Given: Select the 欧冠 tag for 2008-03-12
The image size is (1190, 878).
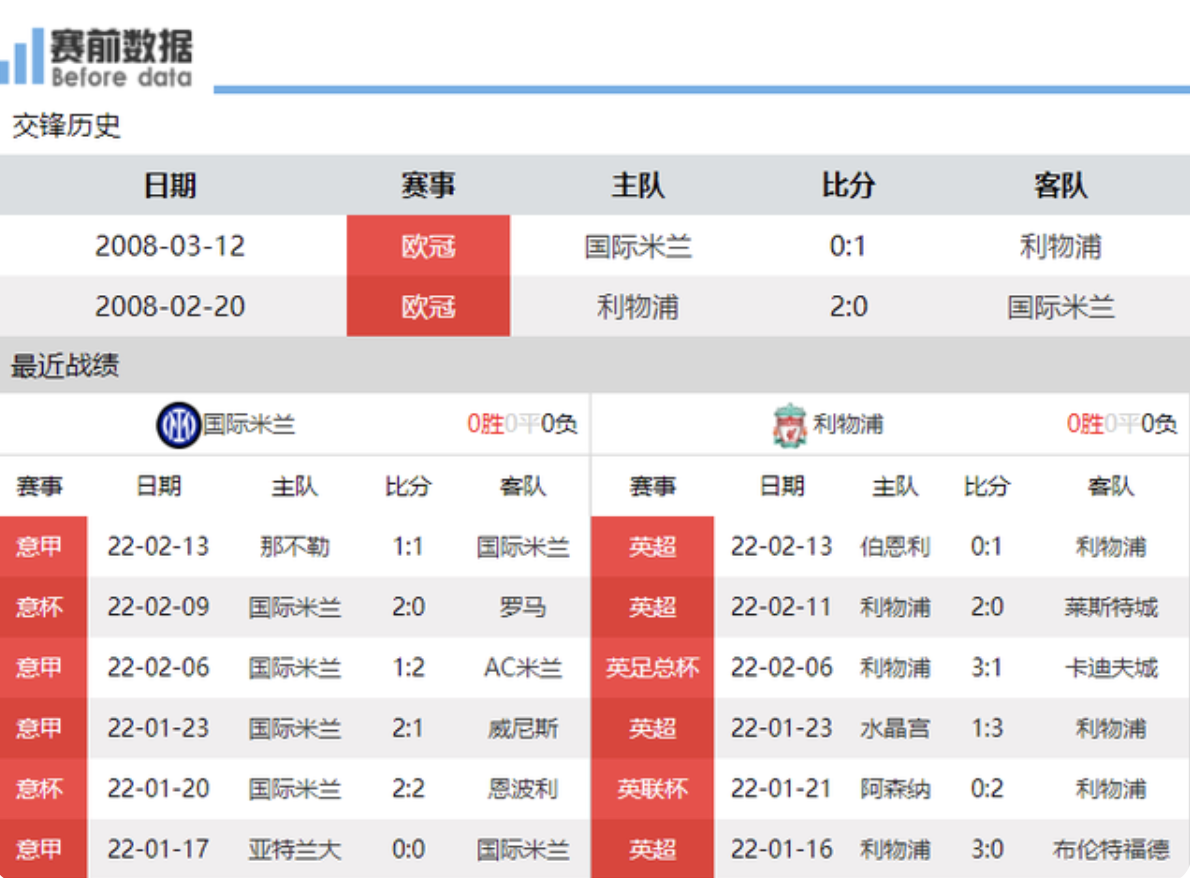Looking at the screenshot, I should (428, 246).
